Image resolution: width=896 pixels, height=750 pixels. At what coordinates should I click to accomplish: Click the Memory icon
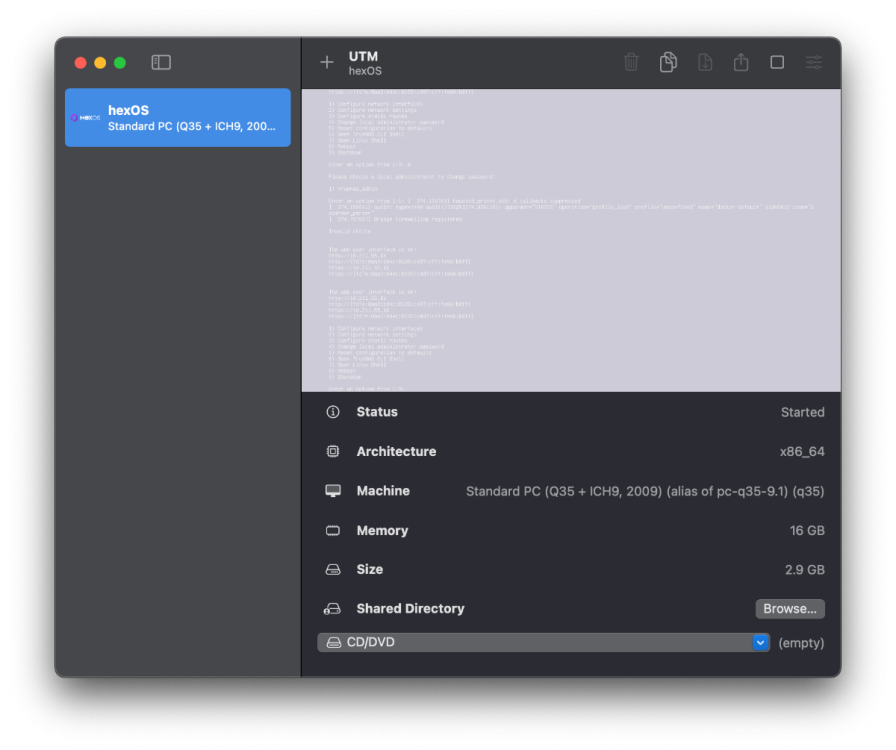coord(333,530)
